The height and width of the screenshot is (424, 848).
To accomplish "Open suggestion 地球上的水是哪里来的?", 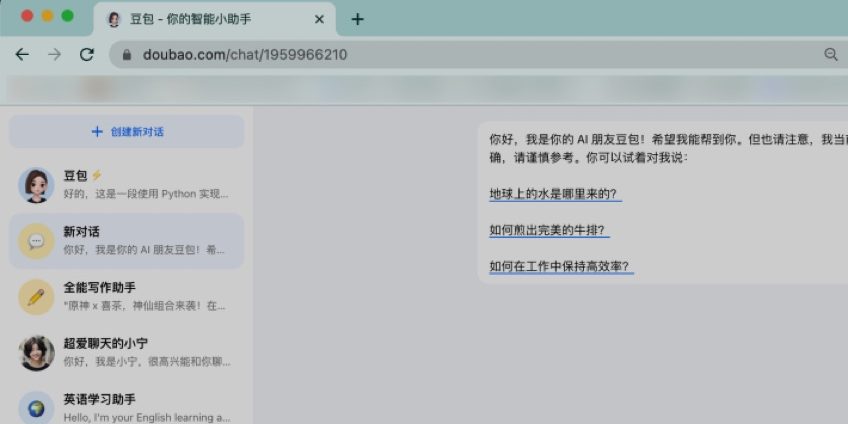I will click(x=555, y=193).
